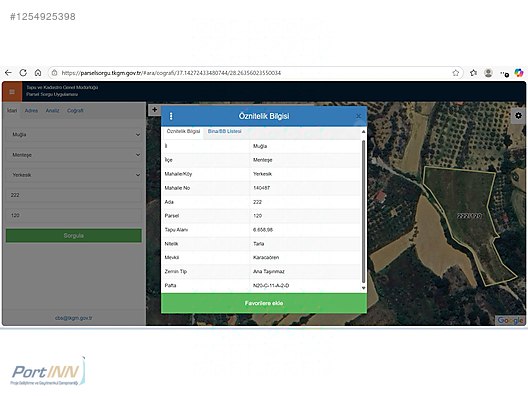
Task: Select the Nitelik value Tarla
Action: 259,244
